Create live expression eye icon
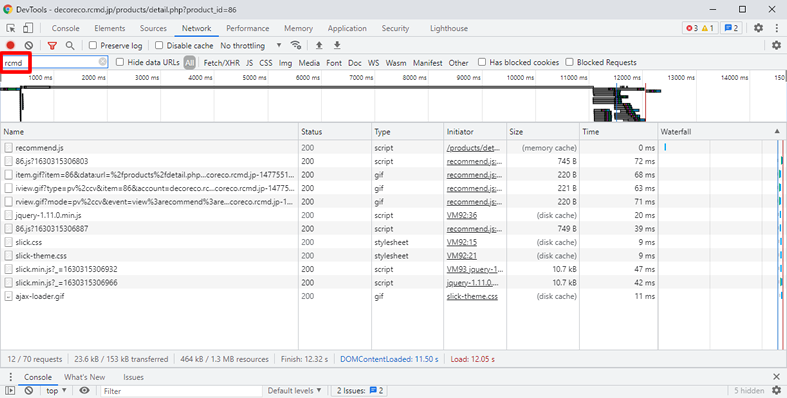The height and width of the screenshot is (398, 787). pyautogui.click(x=84, y=390)
